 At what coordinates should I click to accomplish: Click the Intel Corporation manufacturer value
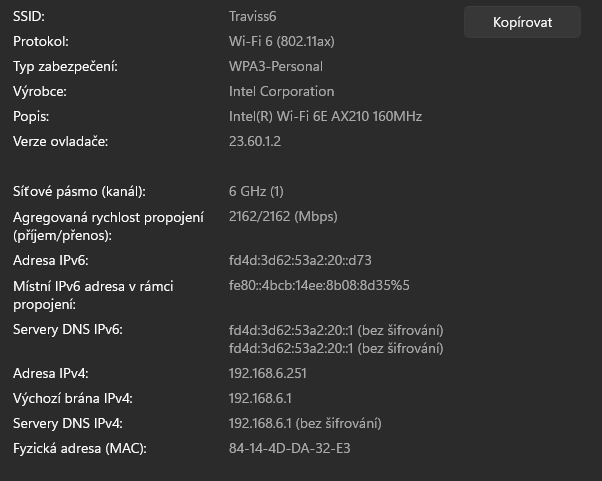[x=281, y=92]
